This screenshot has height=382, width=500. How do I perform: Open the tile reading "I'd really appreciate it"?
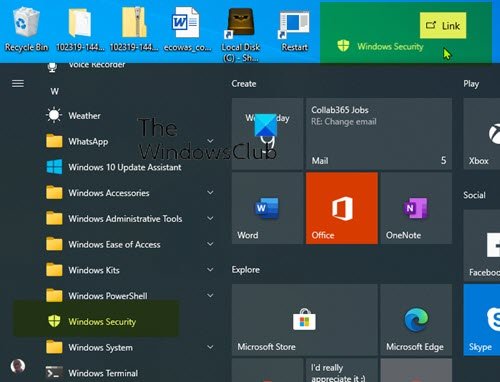point(342,370)
